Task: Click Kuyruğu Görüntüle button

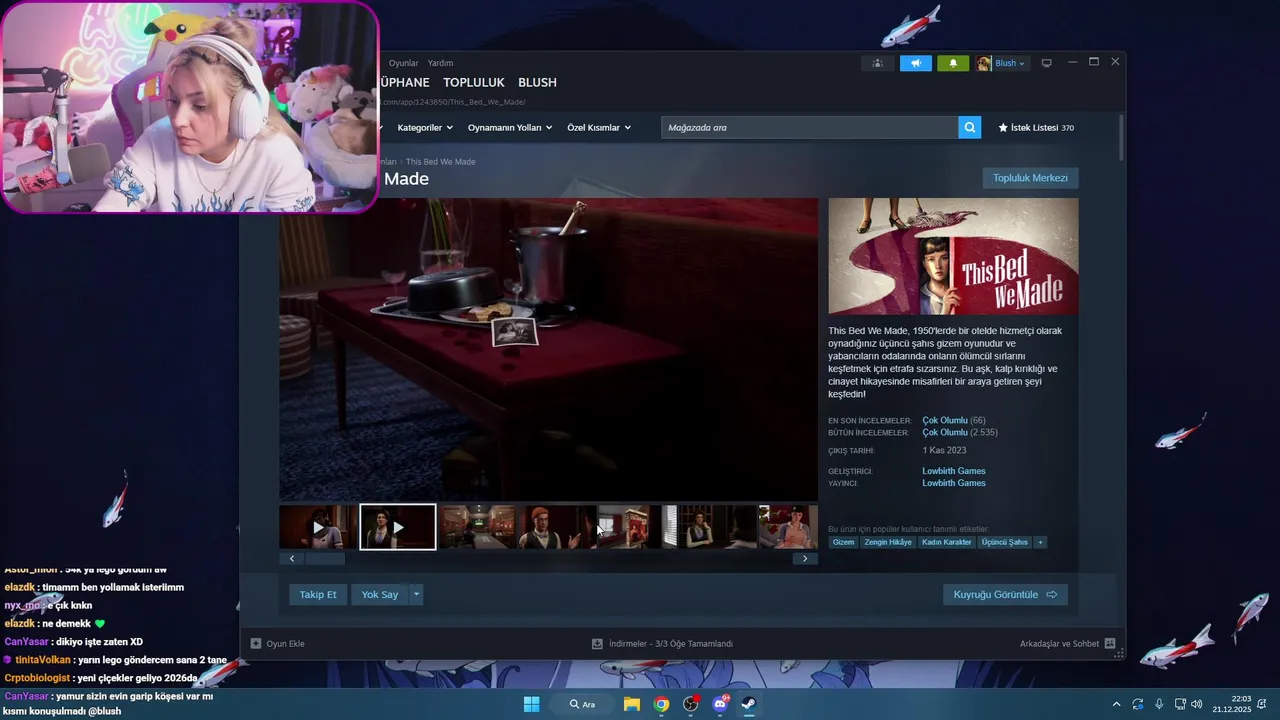Action: tap(1005, 595)
